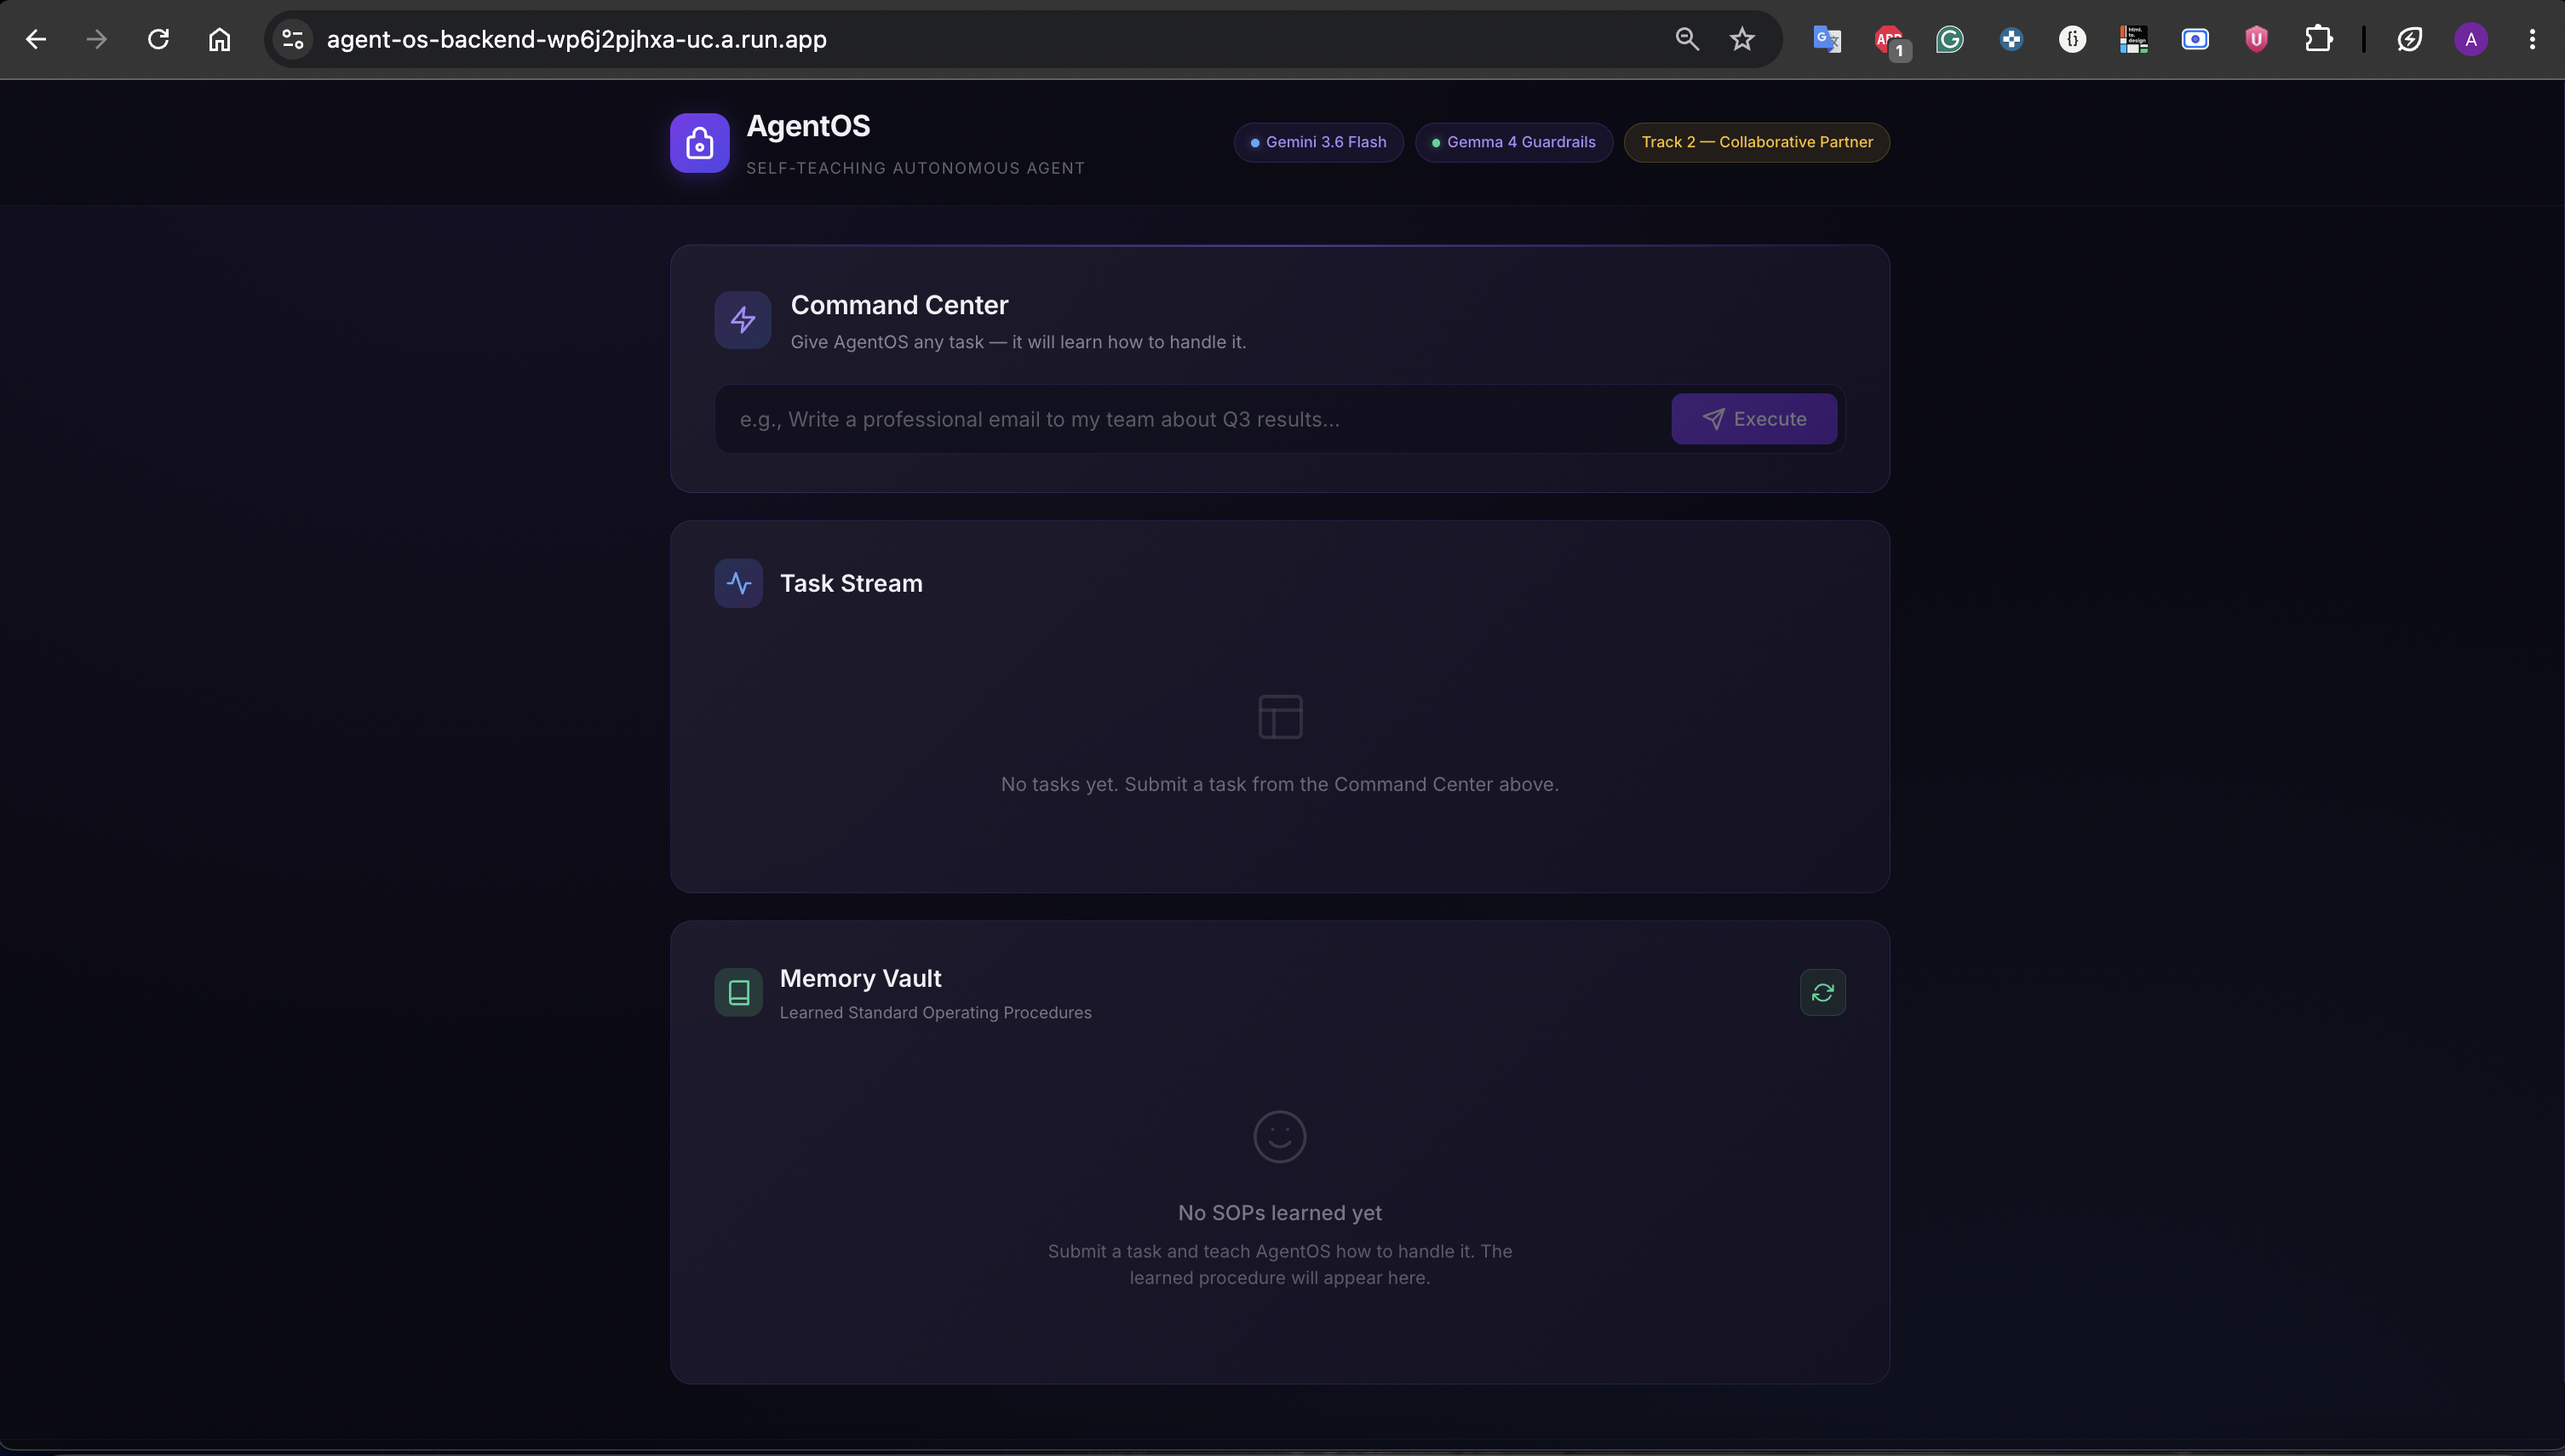This screenshot has height=1456, width=2565.
Task: Open the browser Extensions puzzle menu
Action: 2318,39
